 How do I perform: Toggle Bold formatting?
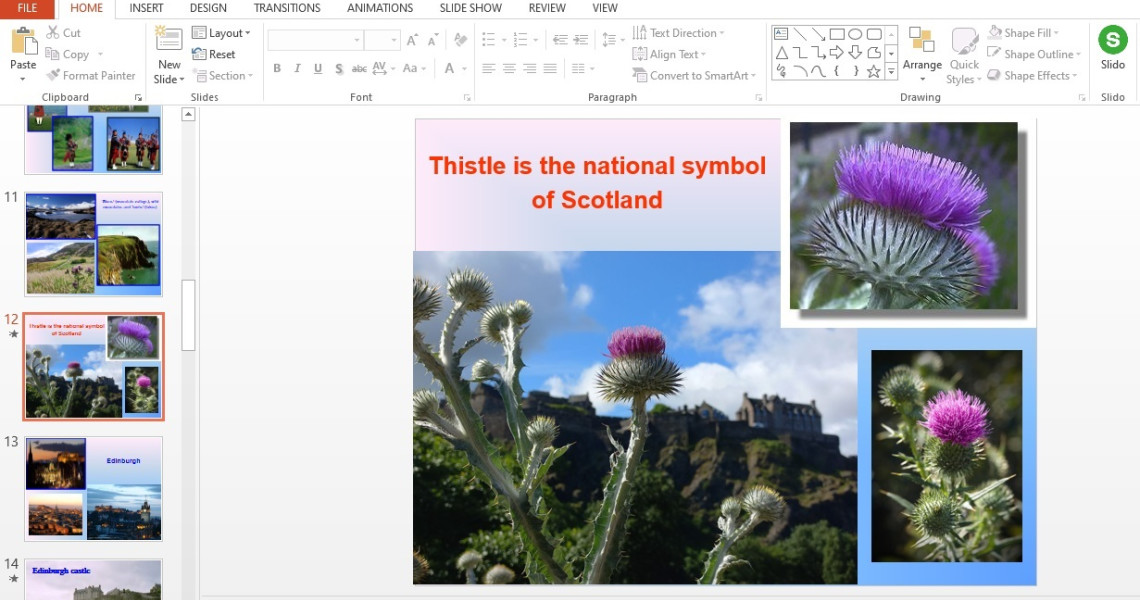click(277, 68)
